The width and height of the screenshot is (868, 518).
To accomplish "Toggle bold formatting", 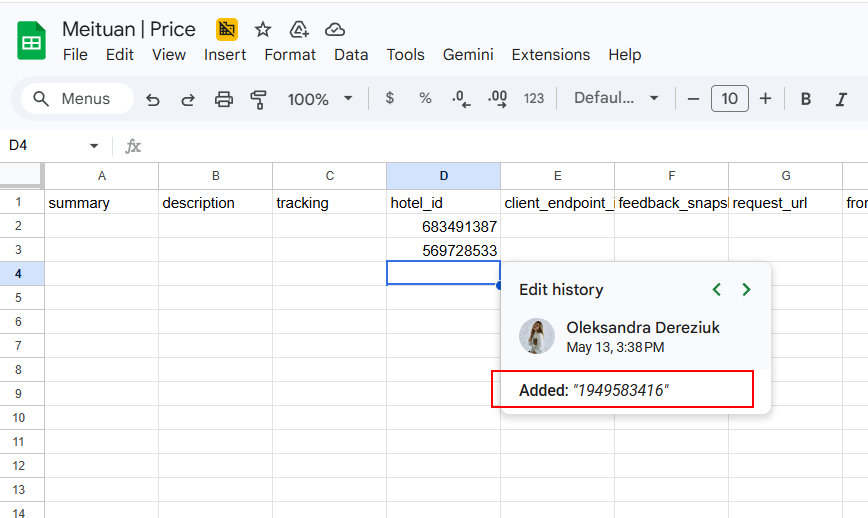I will [806, 99].
